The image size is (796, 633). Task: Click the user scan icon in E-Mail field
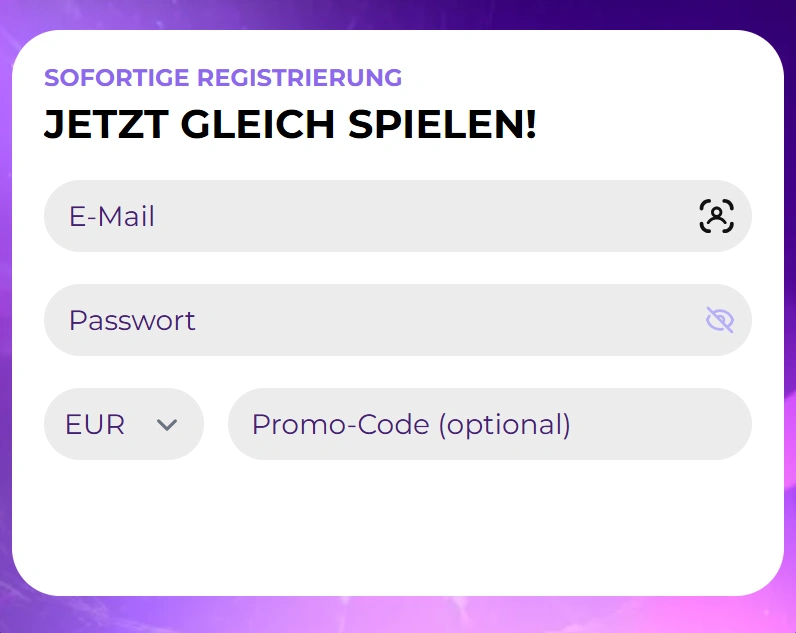coord(716,216)
